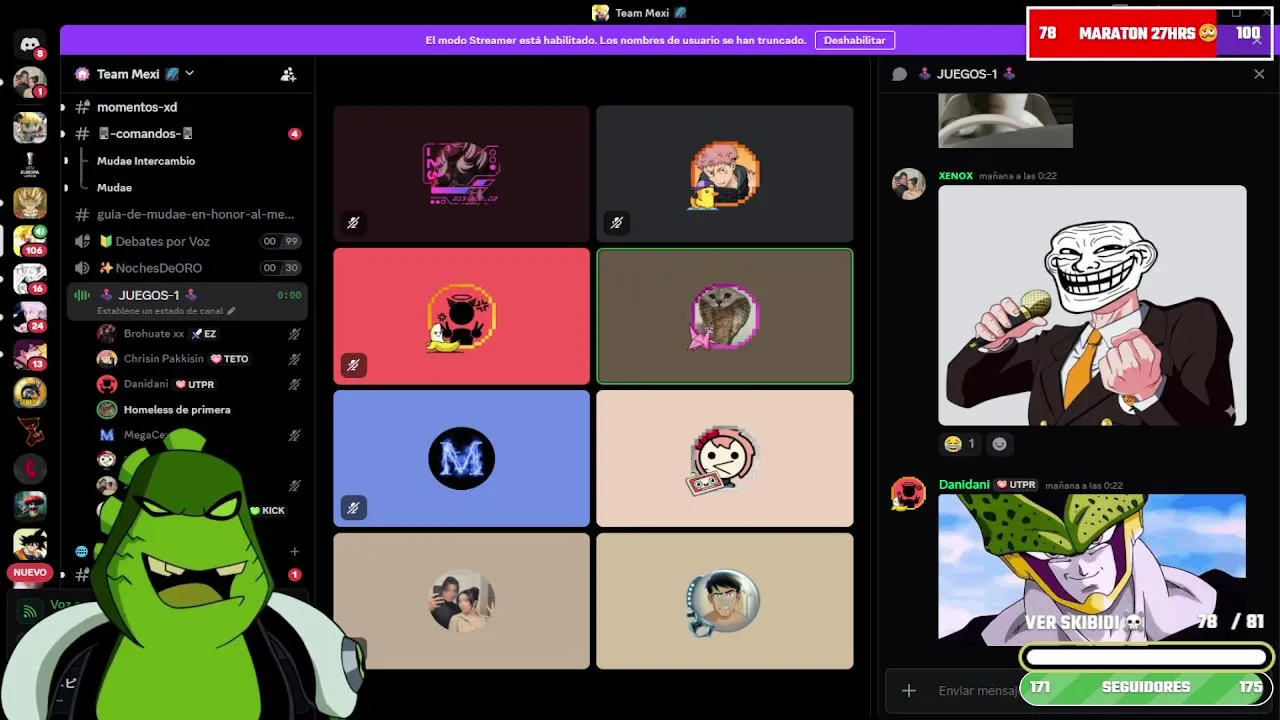
Task: Select the green-bordered cat avatar tile
Action: click(725, 316)
